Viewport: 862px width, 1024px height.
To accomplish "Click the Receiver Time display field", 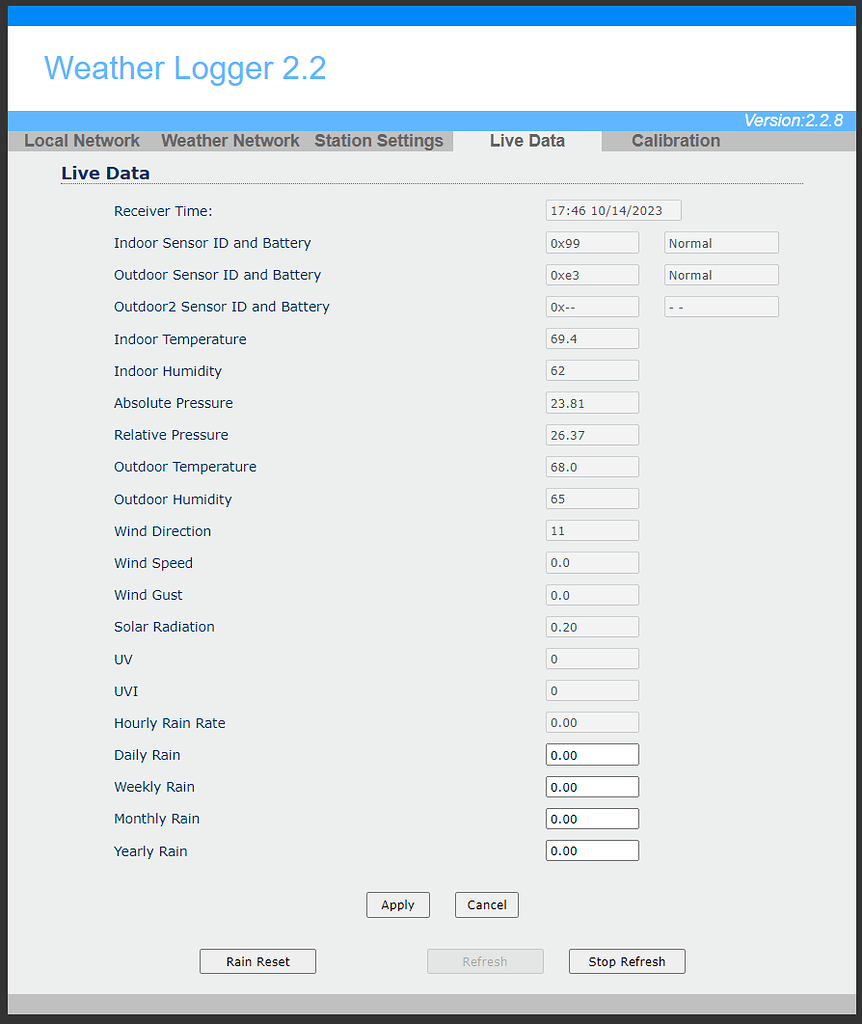I will (613, 210).
